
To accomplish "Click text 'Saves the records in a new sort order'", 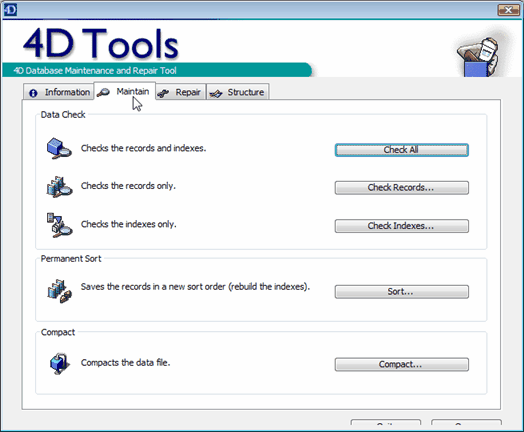I will tap(153, 287).
